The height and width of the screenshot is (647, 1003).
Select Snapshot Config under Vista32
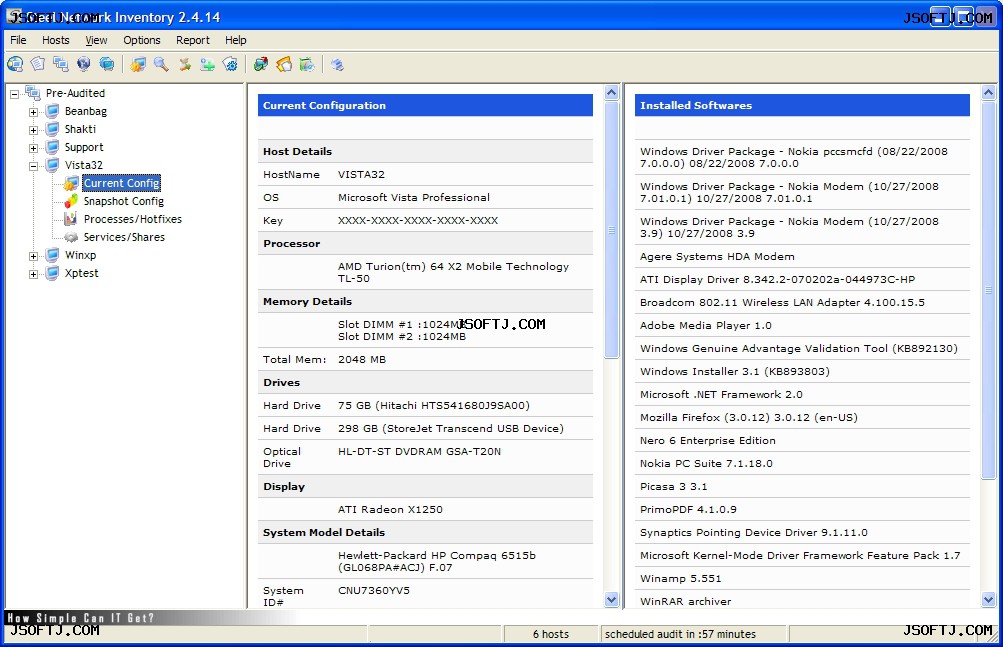(123, 201)
